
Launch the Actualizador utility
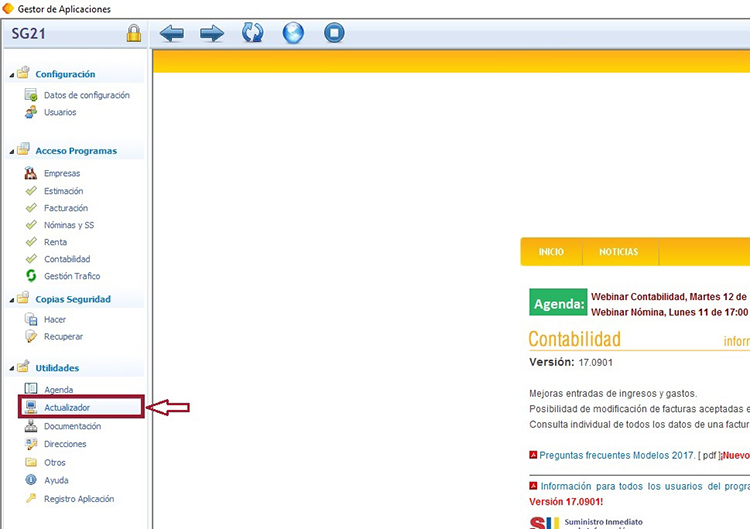click(x=67, y=408)
